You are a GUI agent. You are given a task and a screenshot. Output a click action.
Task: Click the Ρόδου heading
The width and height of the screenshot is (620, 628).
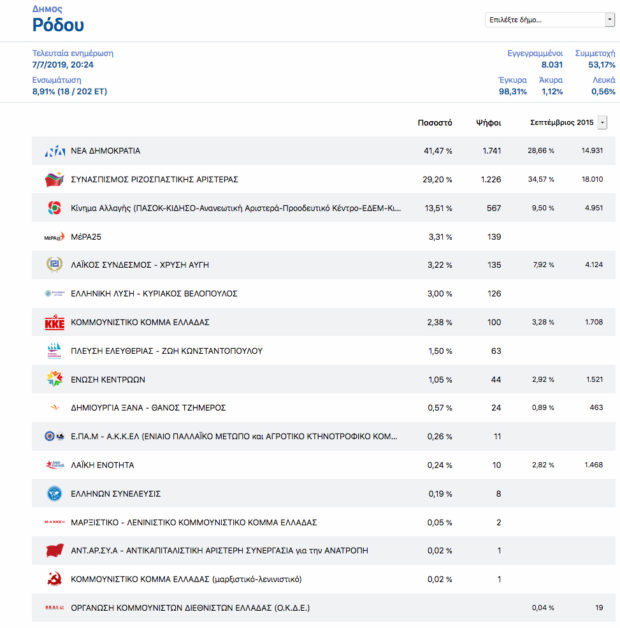coord(58,25)
